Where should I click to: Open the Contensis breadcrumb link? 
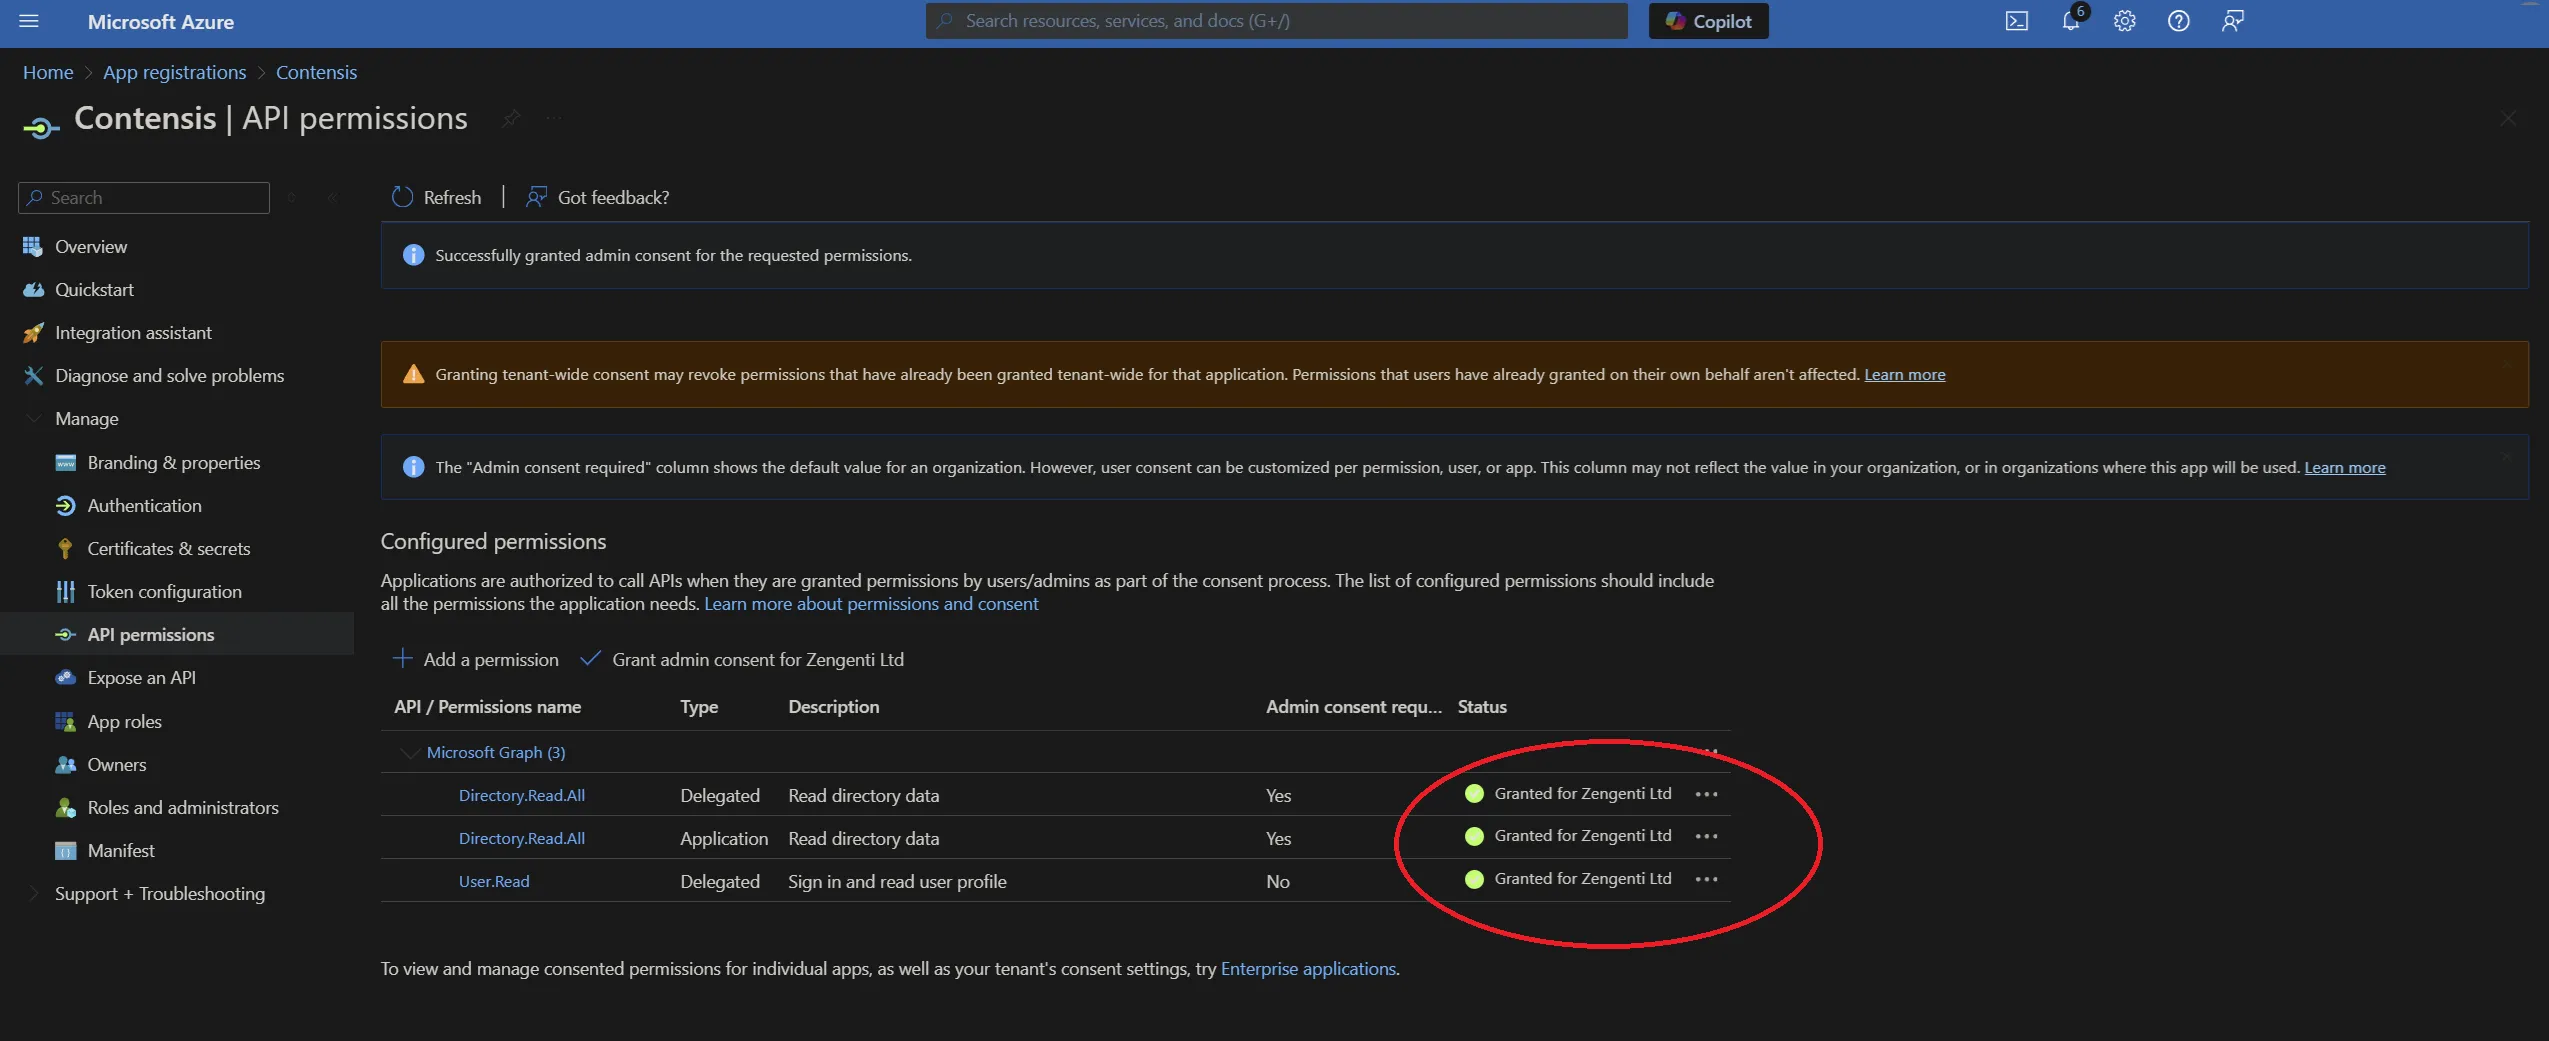pos(316,72)
